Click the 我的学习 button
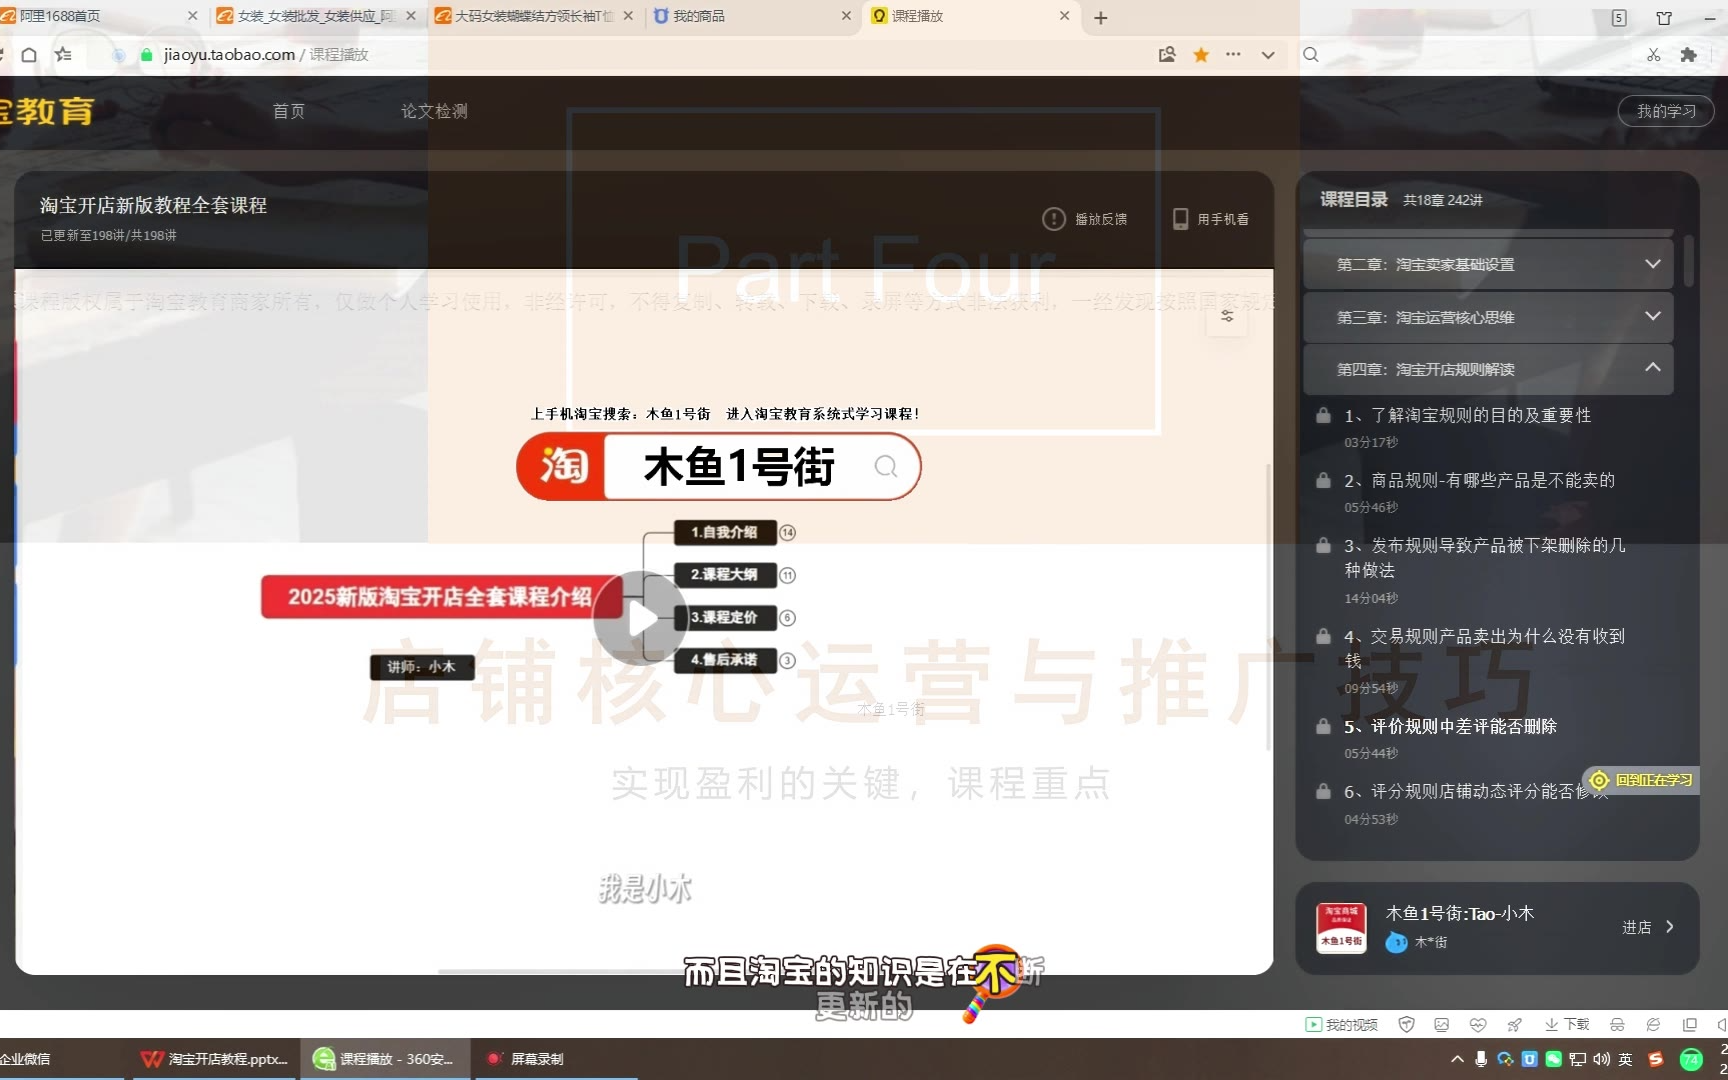The image size is (1728, 1080). click(1665, 111)
